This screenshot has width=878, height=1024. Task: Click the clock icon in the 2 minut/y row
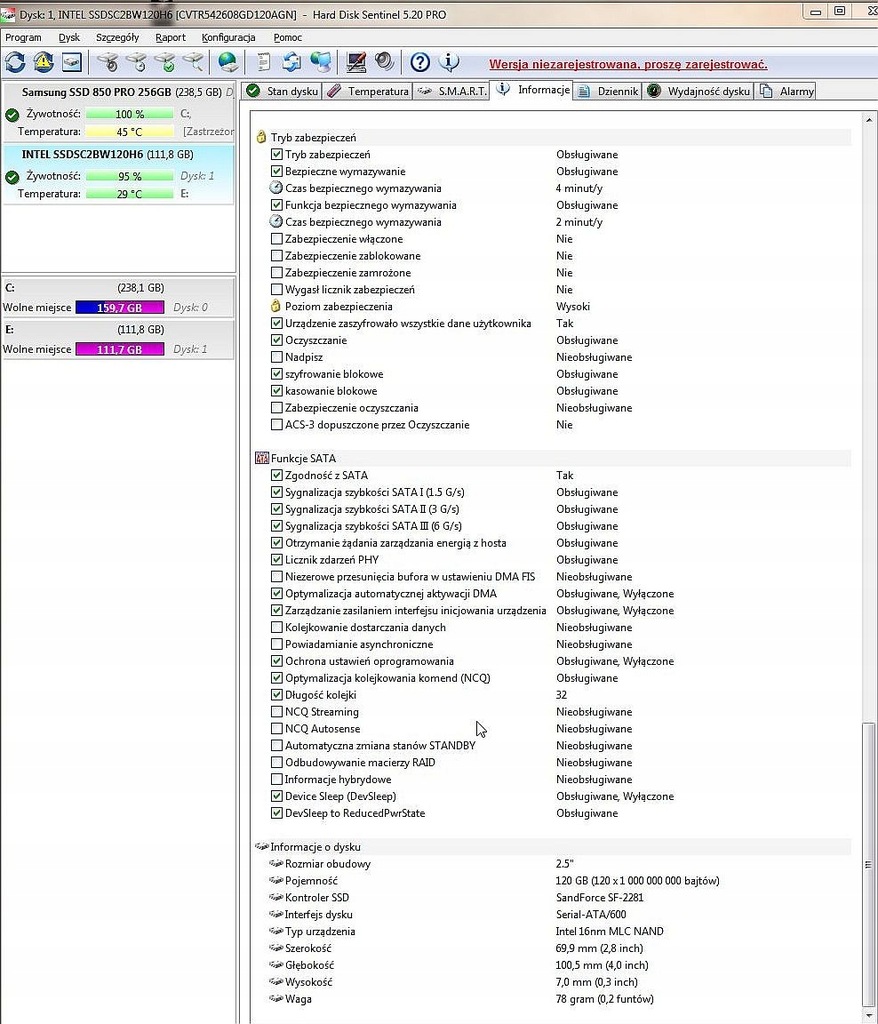(x=276, y=222)
